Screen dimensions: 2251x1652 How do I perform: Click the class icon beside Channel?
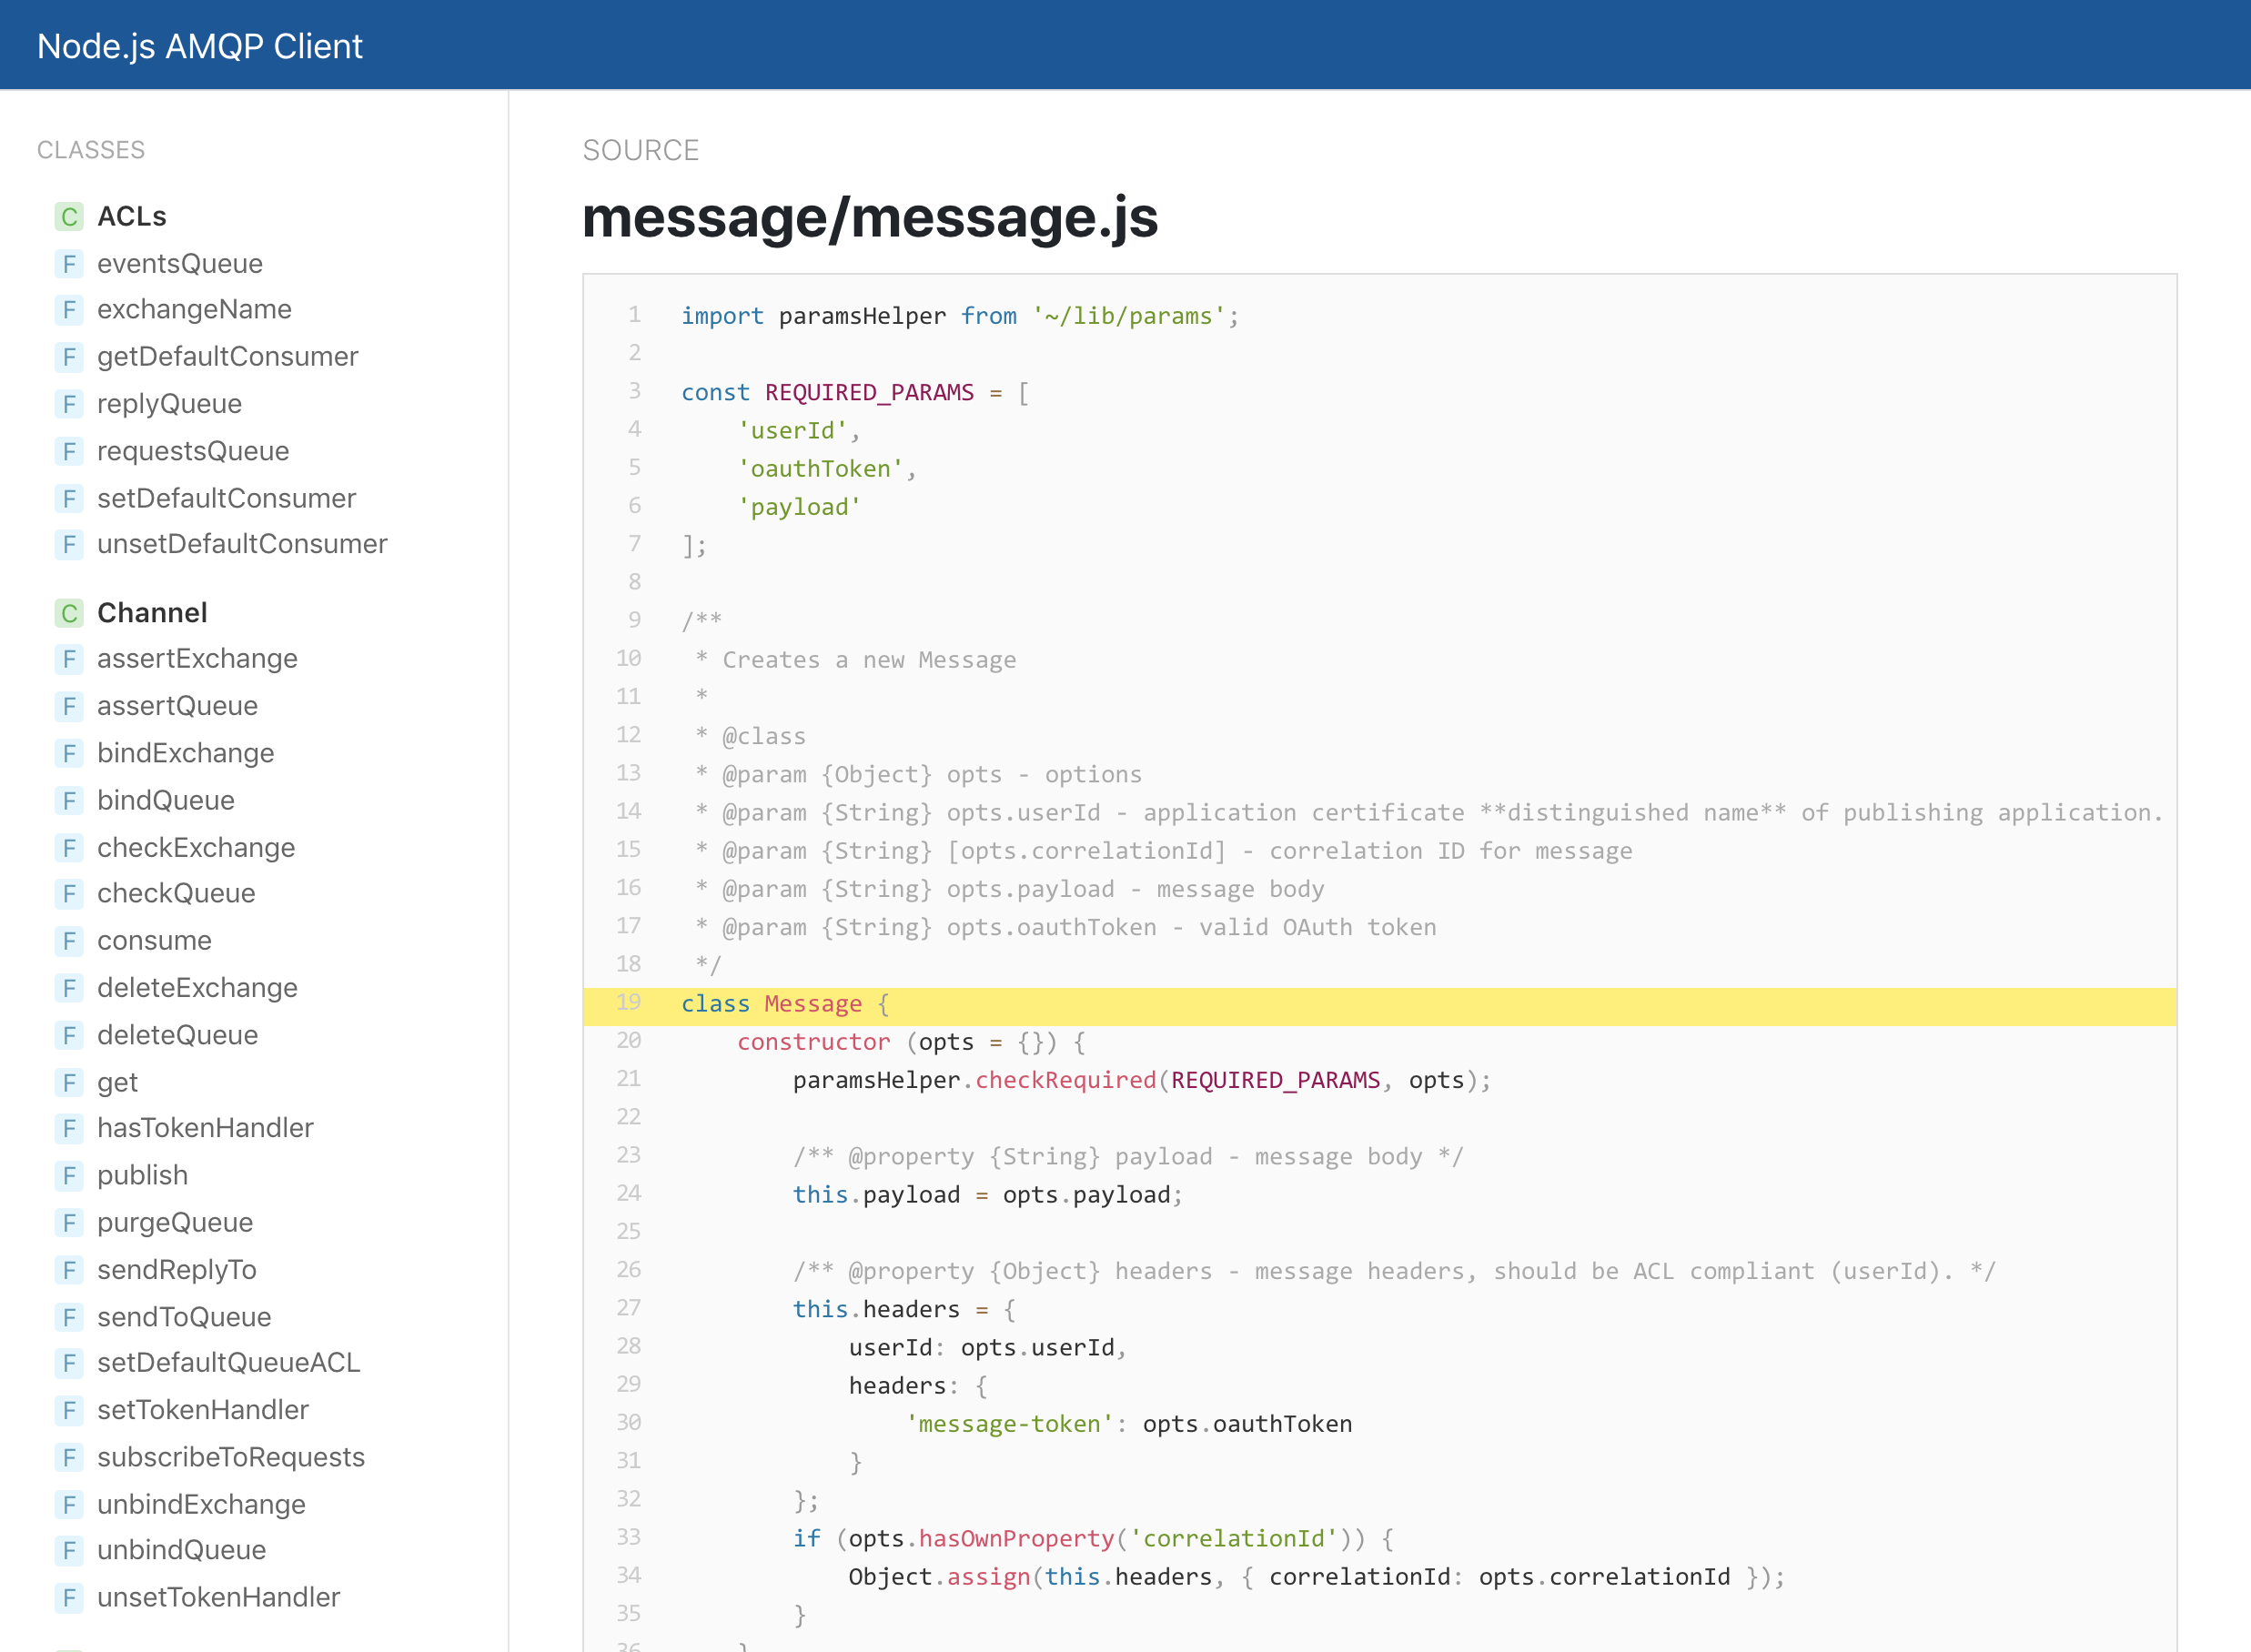point(69,613)
